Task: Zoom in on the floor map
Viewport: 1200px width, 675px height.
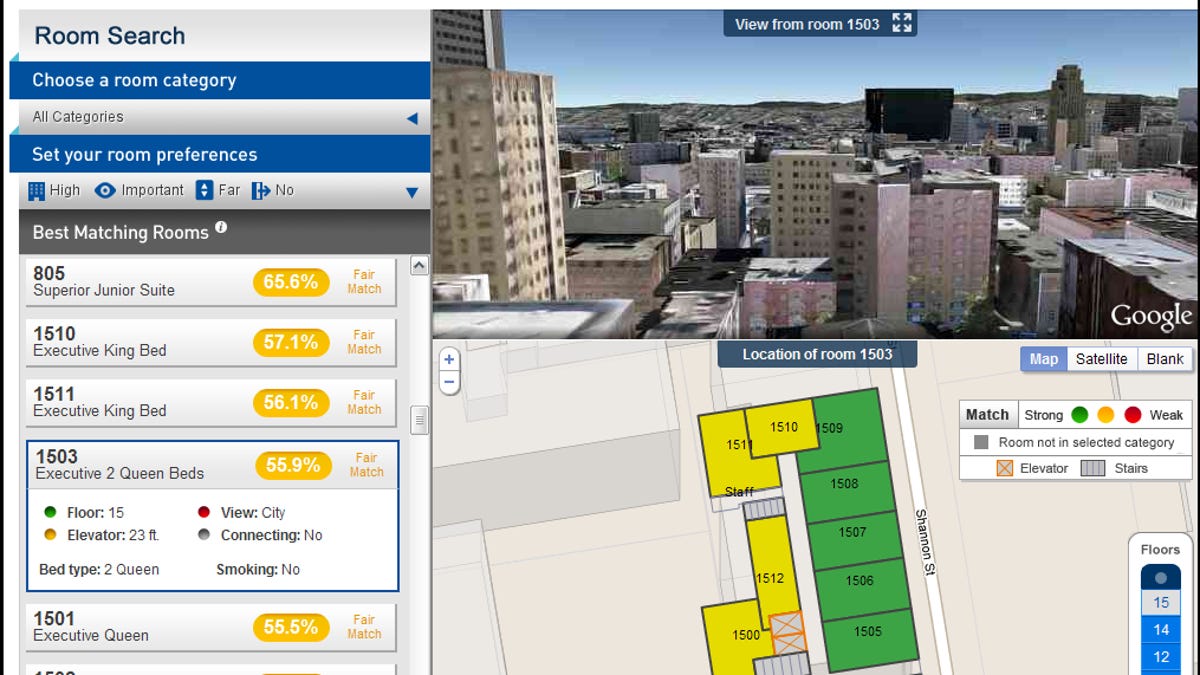Action: coord(449,360)
